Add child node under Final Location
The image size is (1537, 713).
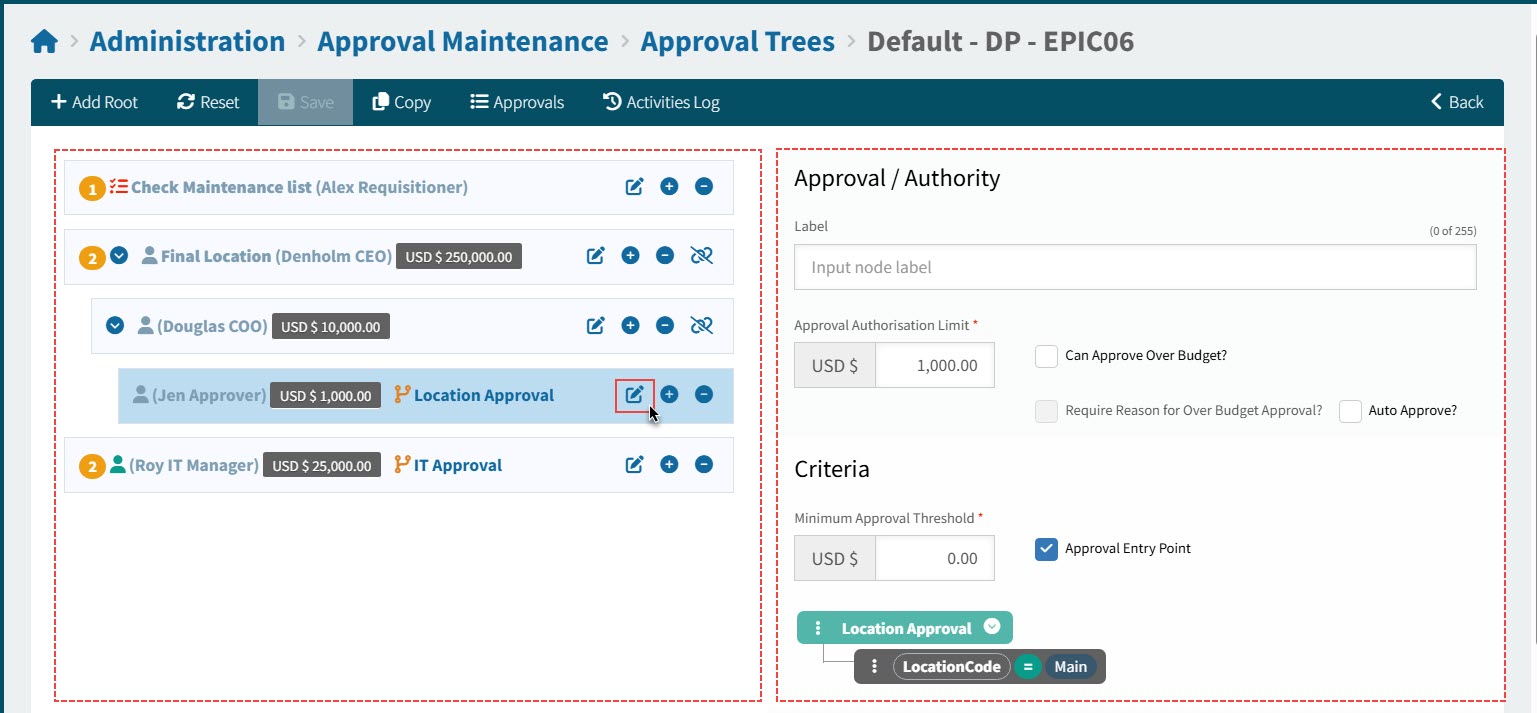tap(630, 256)
